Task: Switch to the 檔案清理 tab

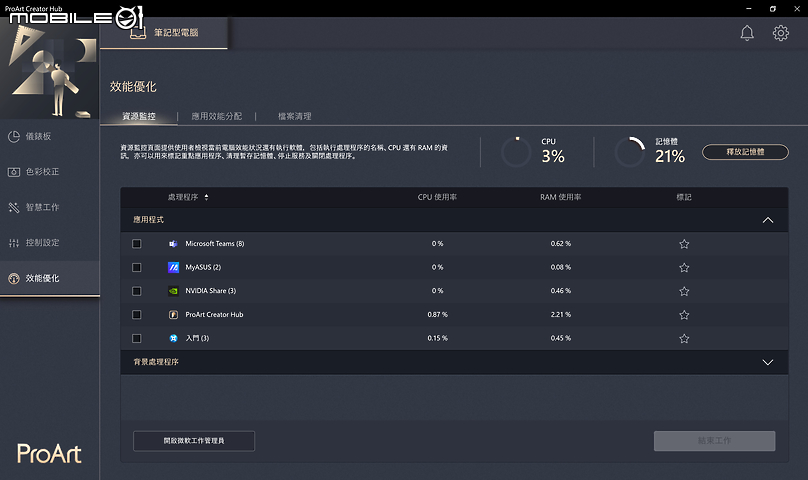Action: [x=295, y=117]
